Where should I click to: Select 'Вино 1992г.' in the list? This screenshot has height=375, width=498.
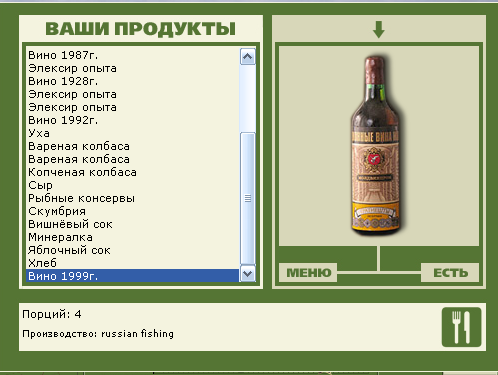pos(132,120)
